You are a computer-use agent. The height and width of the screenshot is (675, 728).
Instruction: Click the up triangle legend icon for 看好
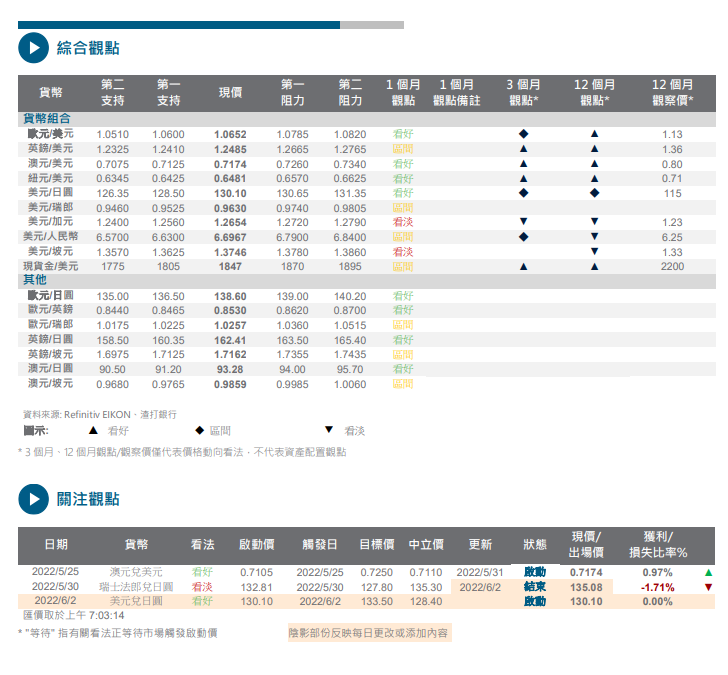tap(93, 430)
